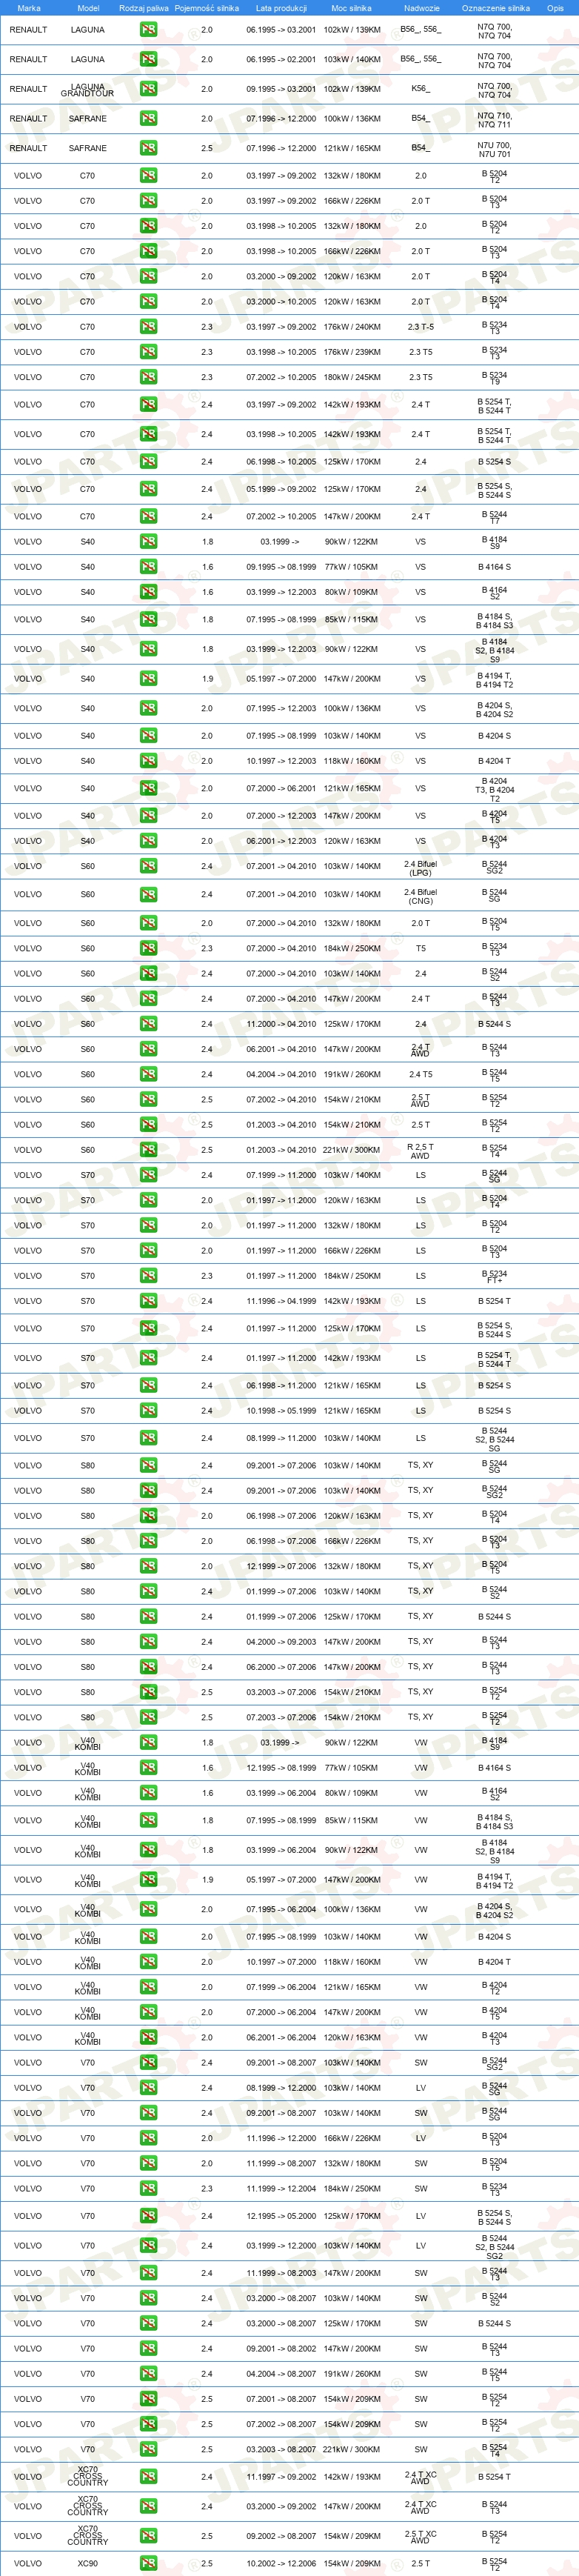Screen dimensions: 579x2576
Task: Click fuel icon in Volvo S40 1.9 row
Action: click(x=148, y=679)
